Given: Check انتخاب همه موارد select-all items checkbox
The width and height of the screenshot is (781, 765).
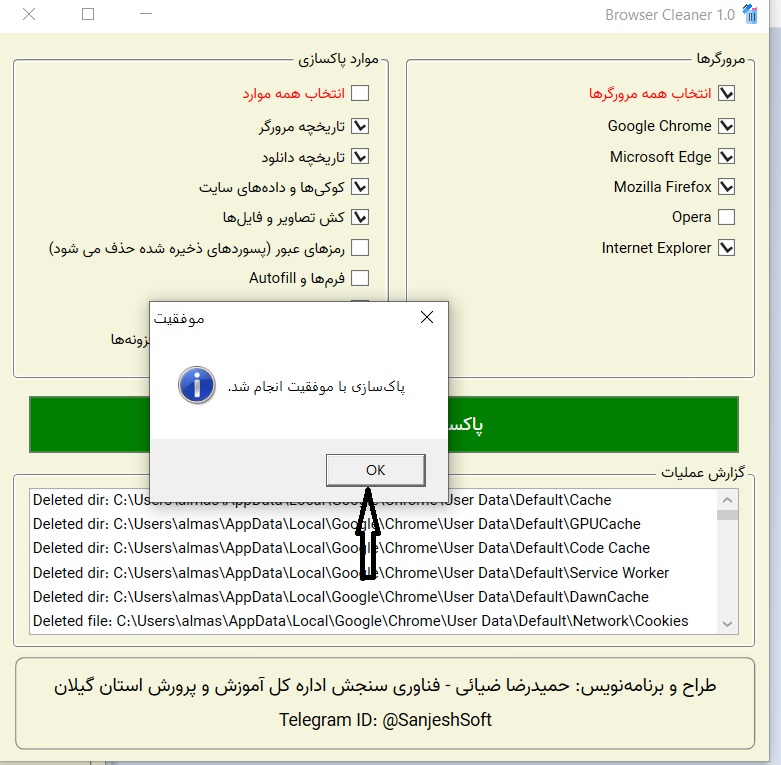Looking at the screenshot, I should click(360, 93).
